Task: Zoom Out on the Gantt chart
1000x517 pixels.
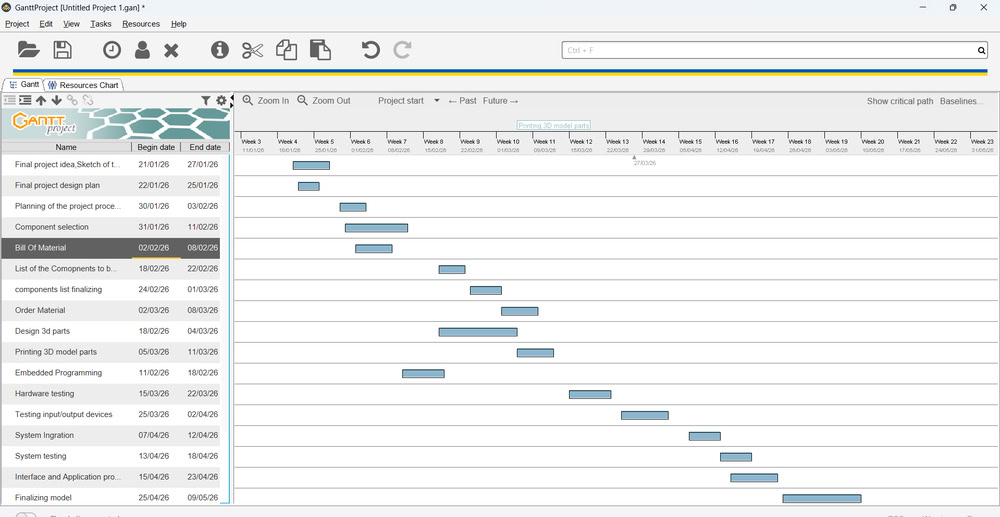Action: (x=324, y=101)
